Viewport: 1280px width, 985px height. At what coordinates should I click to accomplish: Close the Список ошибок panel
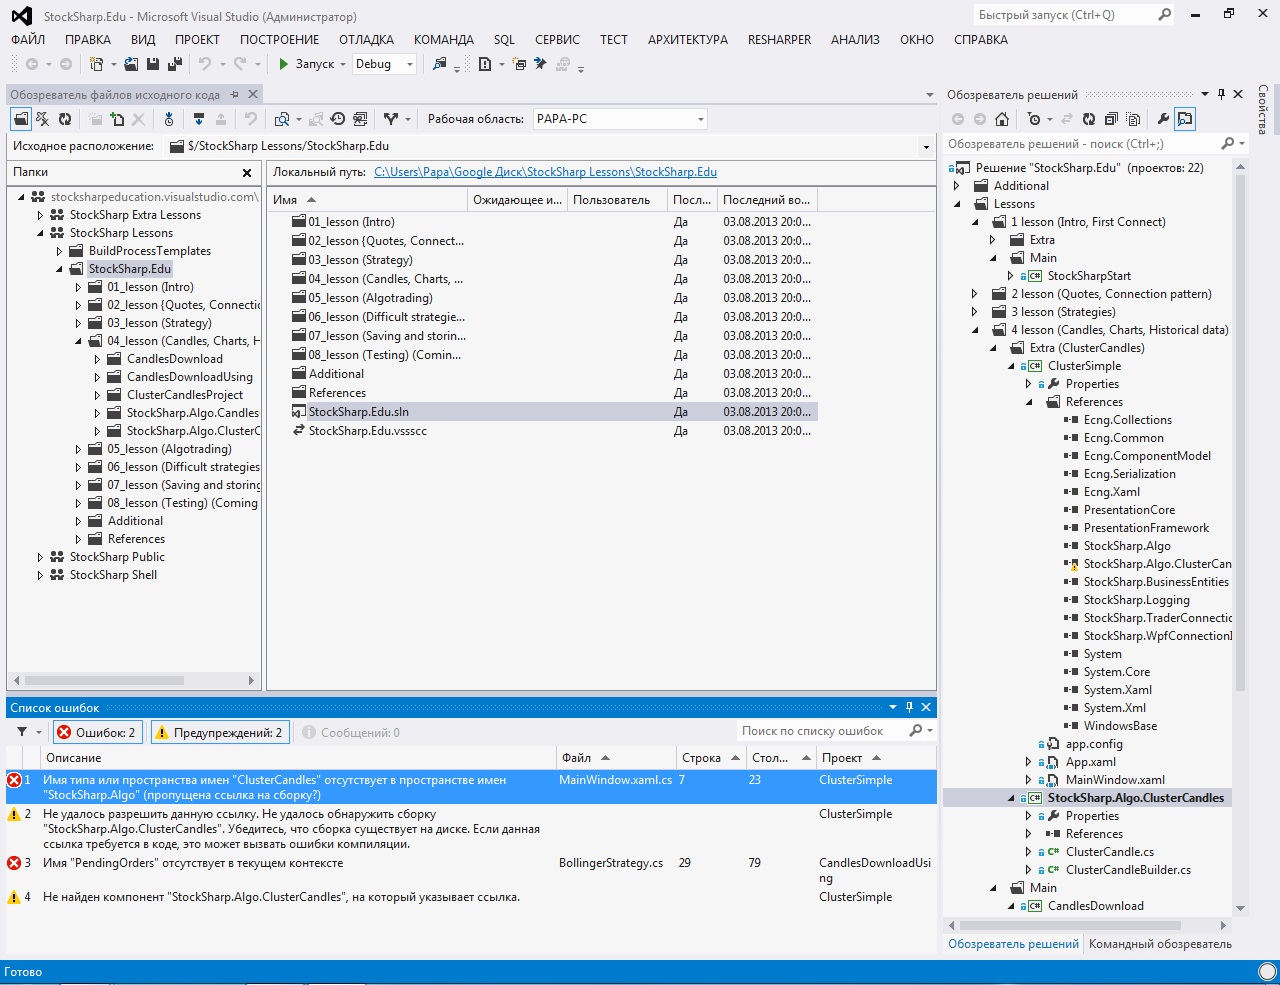(926, 707)
